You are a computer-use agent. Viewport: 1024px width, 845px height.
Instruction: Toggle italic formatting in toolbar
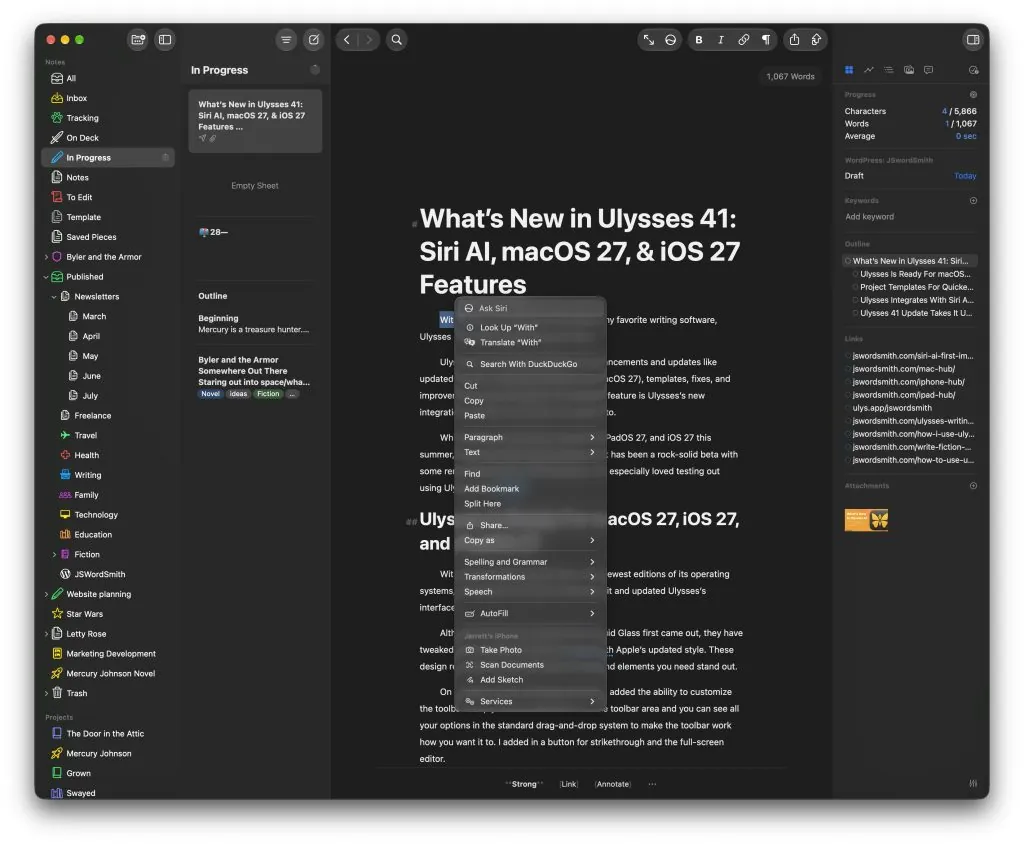tap(721, 40)
